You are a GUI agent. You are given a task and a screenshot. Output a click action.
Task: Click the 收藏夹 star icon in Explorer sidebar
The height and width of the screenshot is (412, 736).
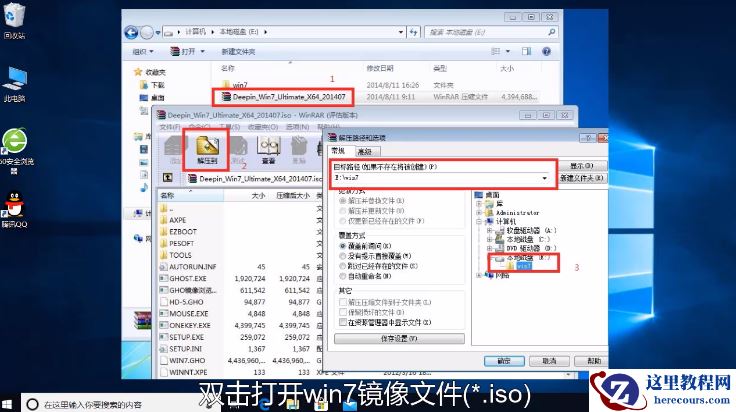click(x=138, y=72)
